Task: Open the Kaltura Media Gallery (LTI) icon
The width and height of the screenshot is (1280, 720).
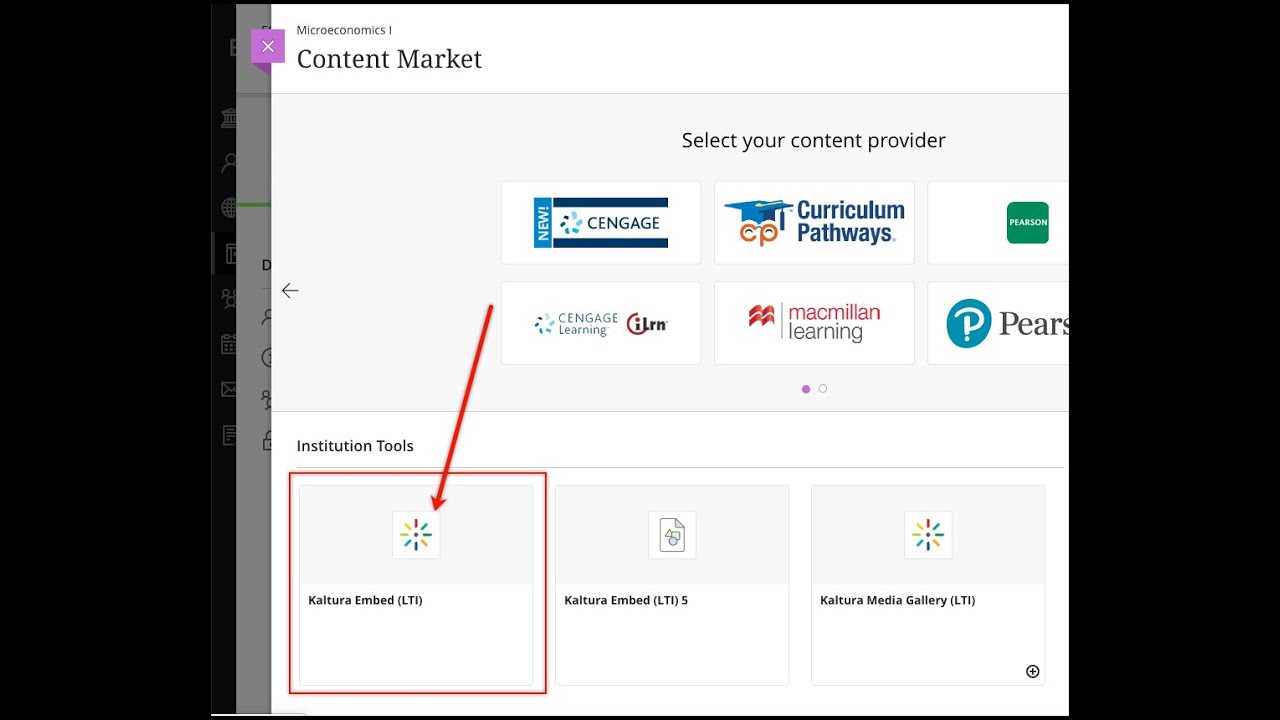Action: (x=928, y=535)
